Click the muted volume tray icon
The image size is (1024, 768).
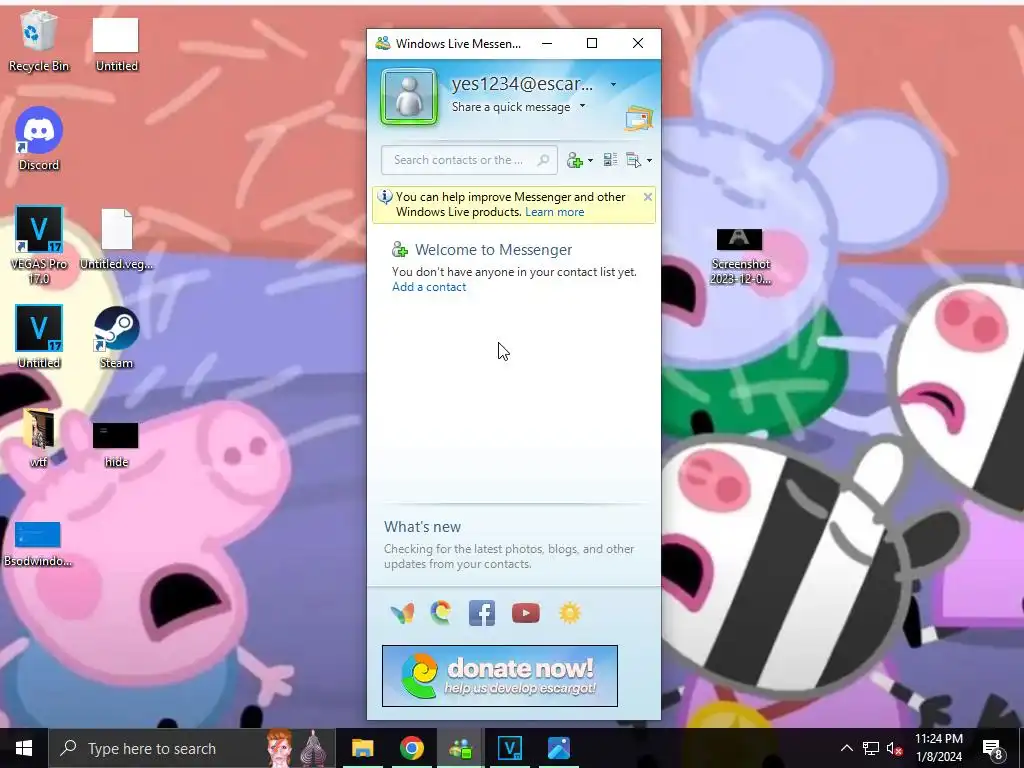click(894, 748)
